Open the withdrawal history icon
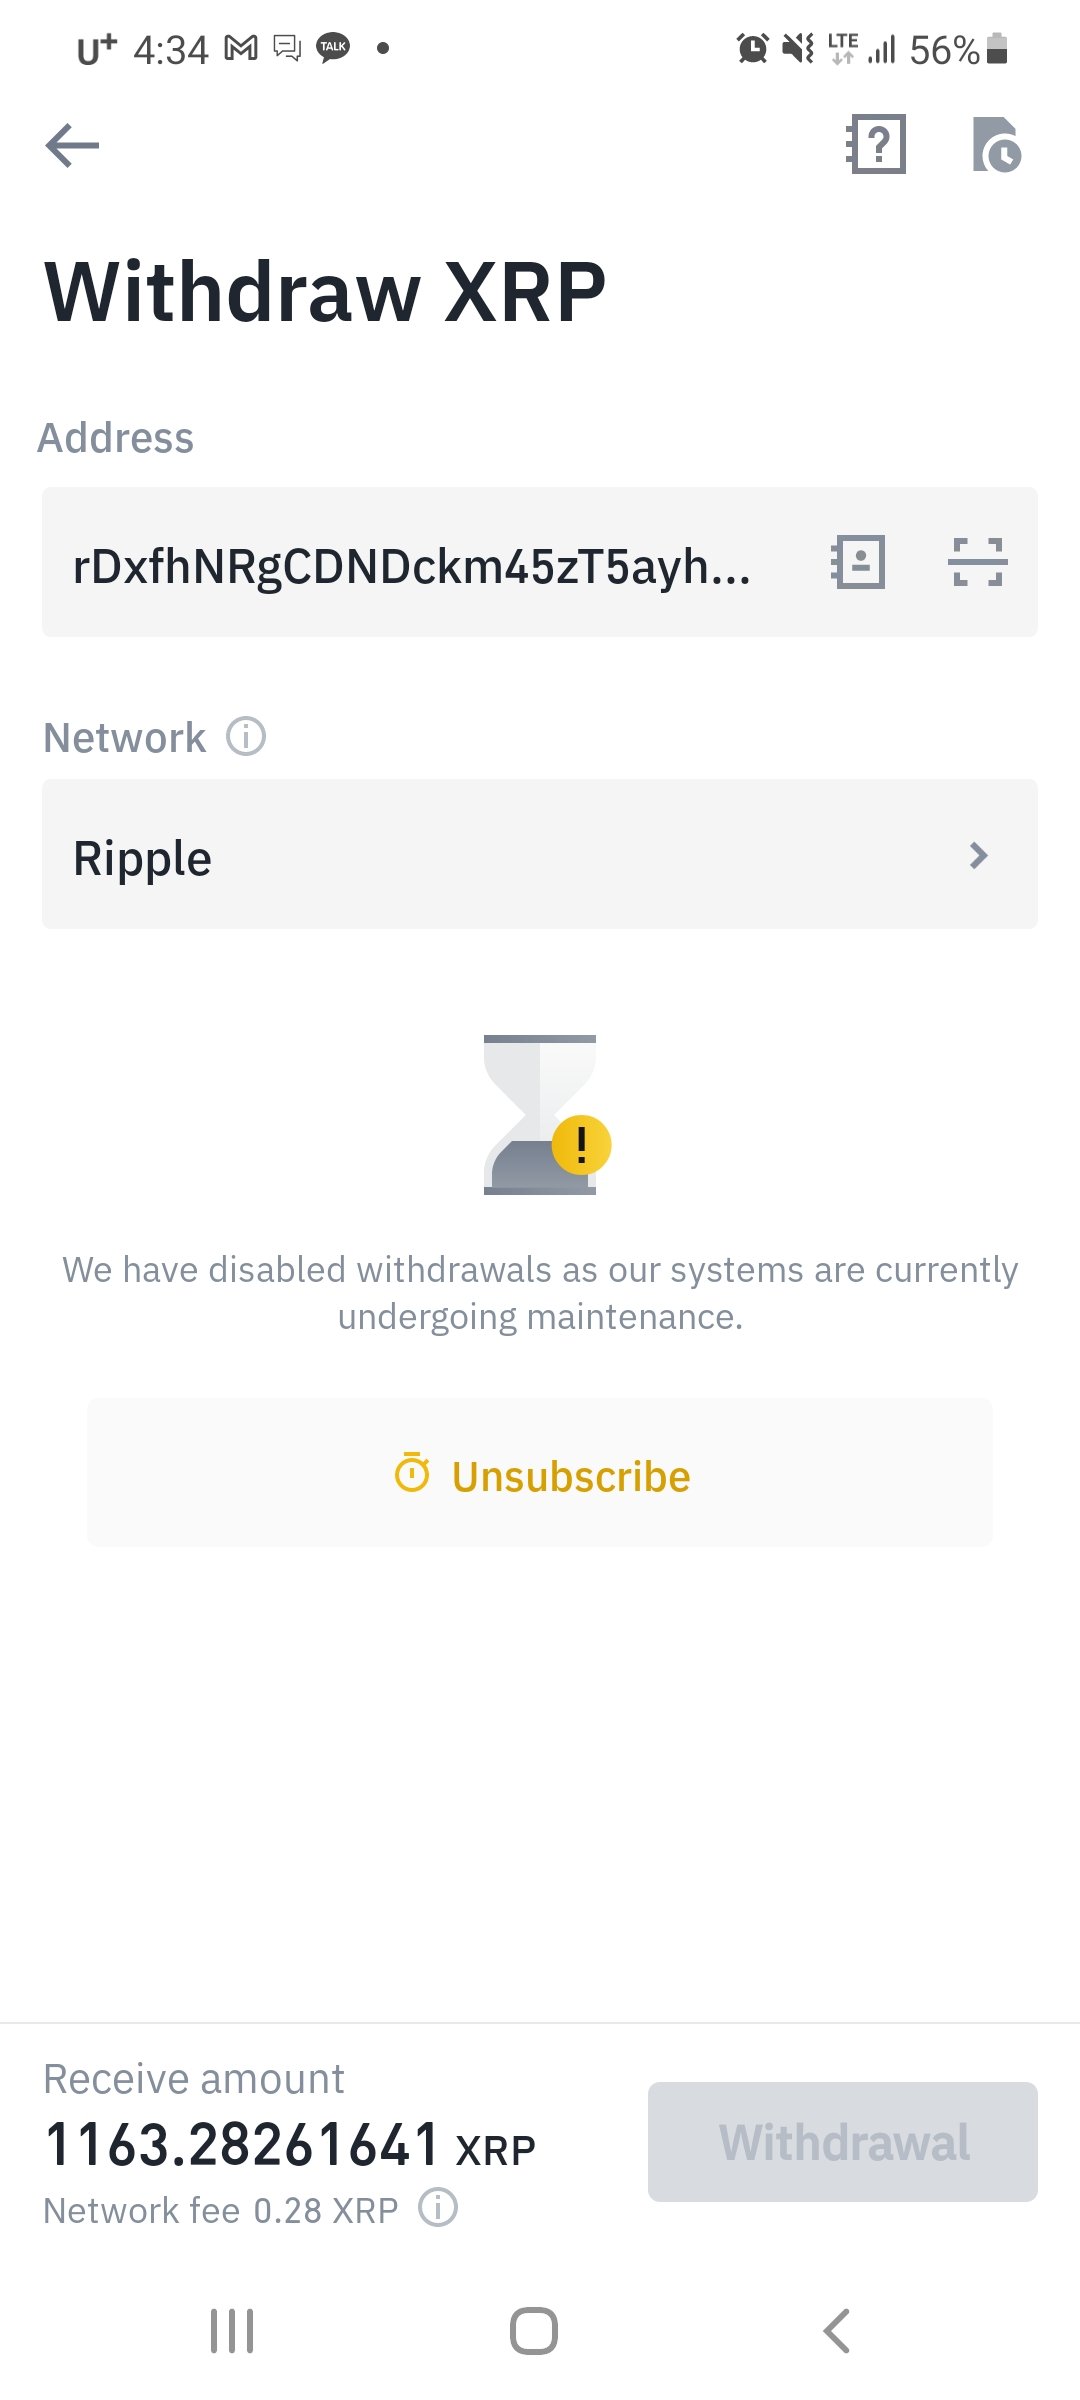 (x=996, y=145)
